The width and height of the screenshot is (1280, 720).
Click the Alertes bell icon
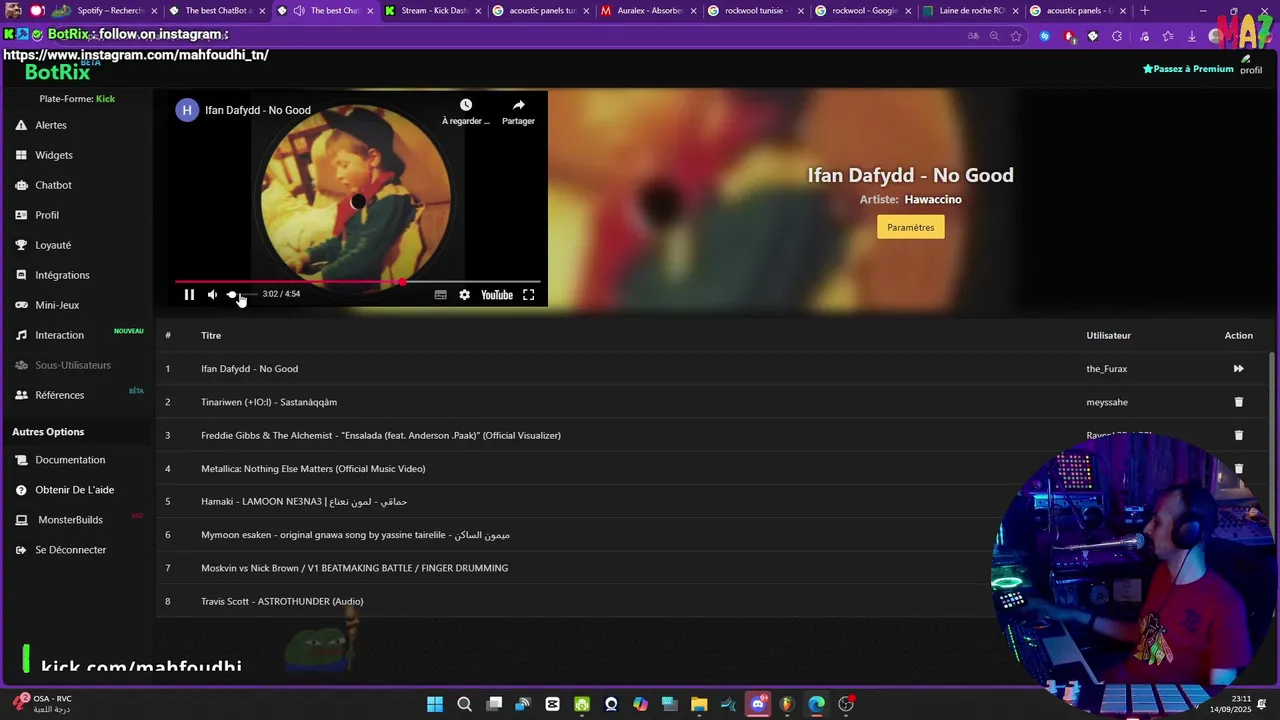coord(21,125)
